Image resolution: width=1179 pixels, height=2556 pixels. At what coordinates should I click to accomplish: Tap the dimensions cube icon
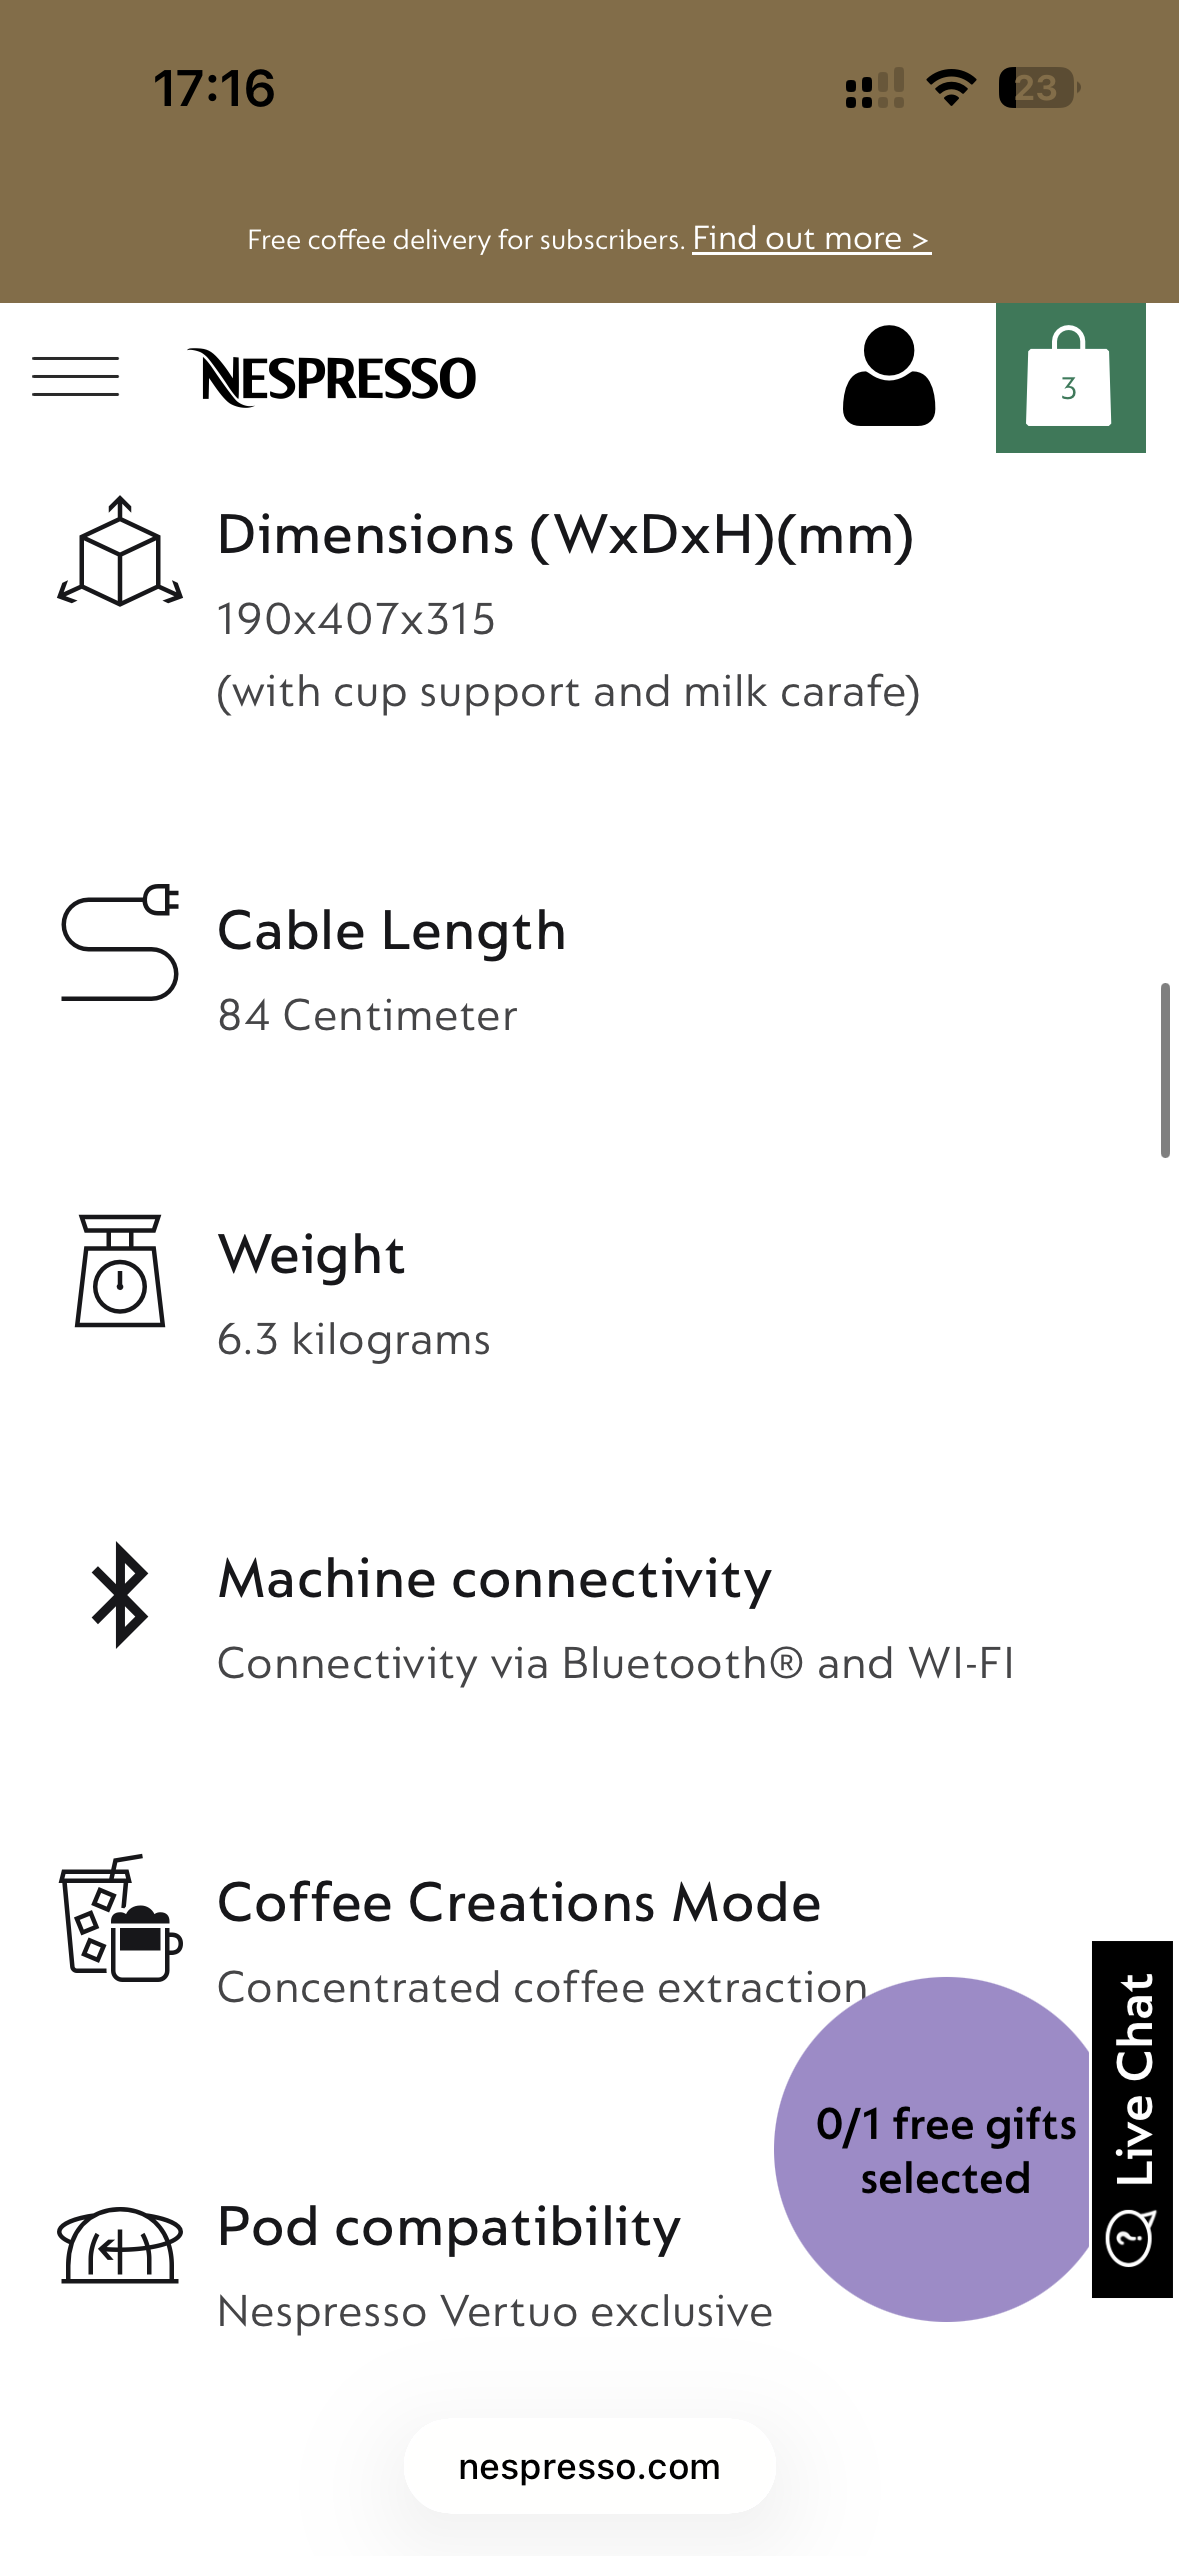coord(120,551)
